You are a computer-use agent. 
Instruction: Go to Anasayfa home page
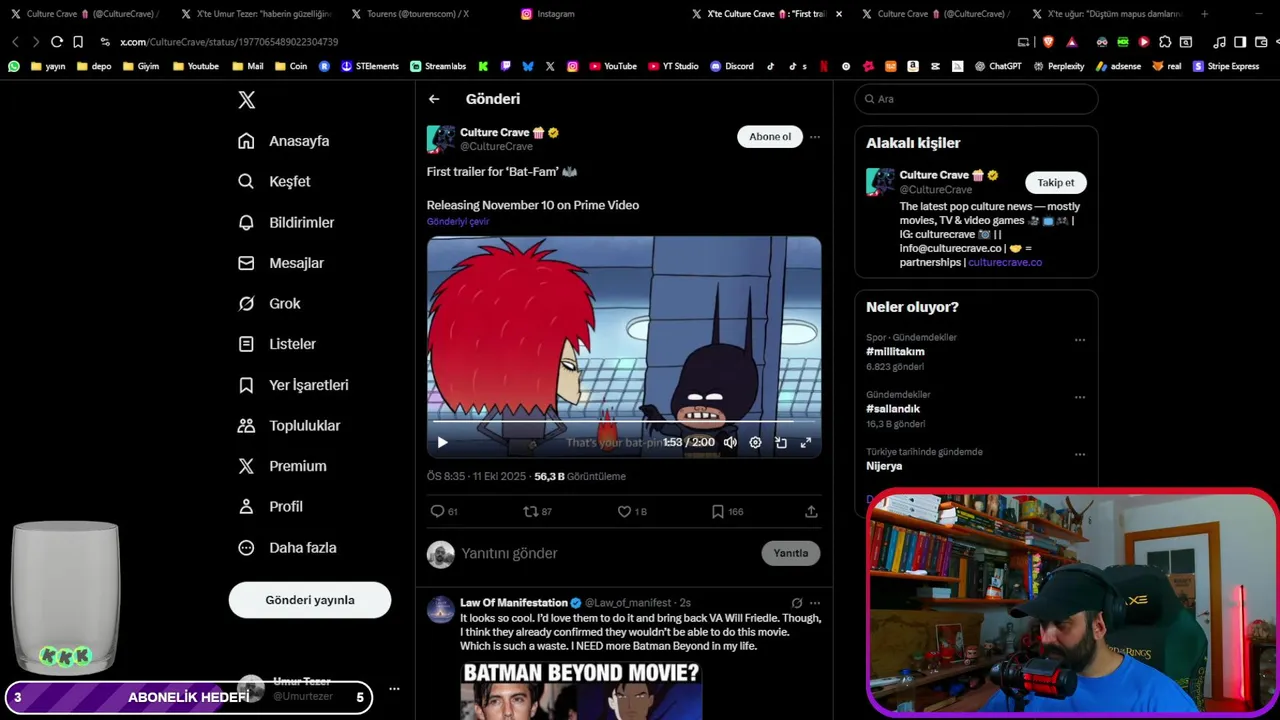pos(284,141)
